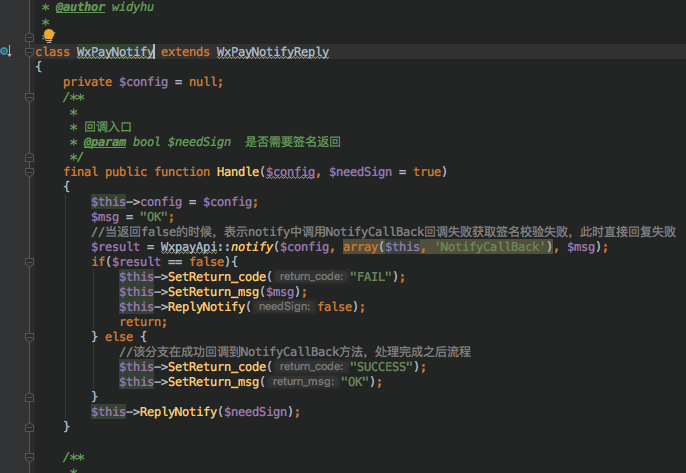Click the private keyword
The height and width of the screenshot is (473, 686).
88,82
